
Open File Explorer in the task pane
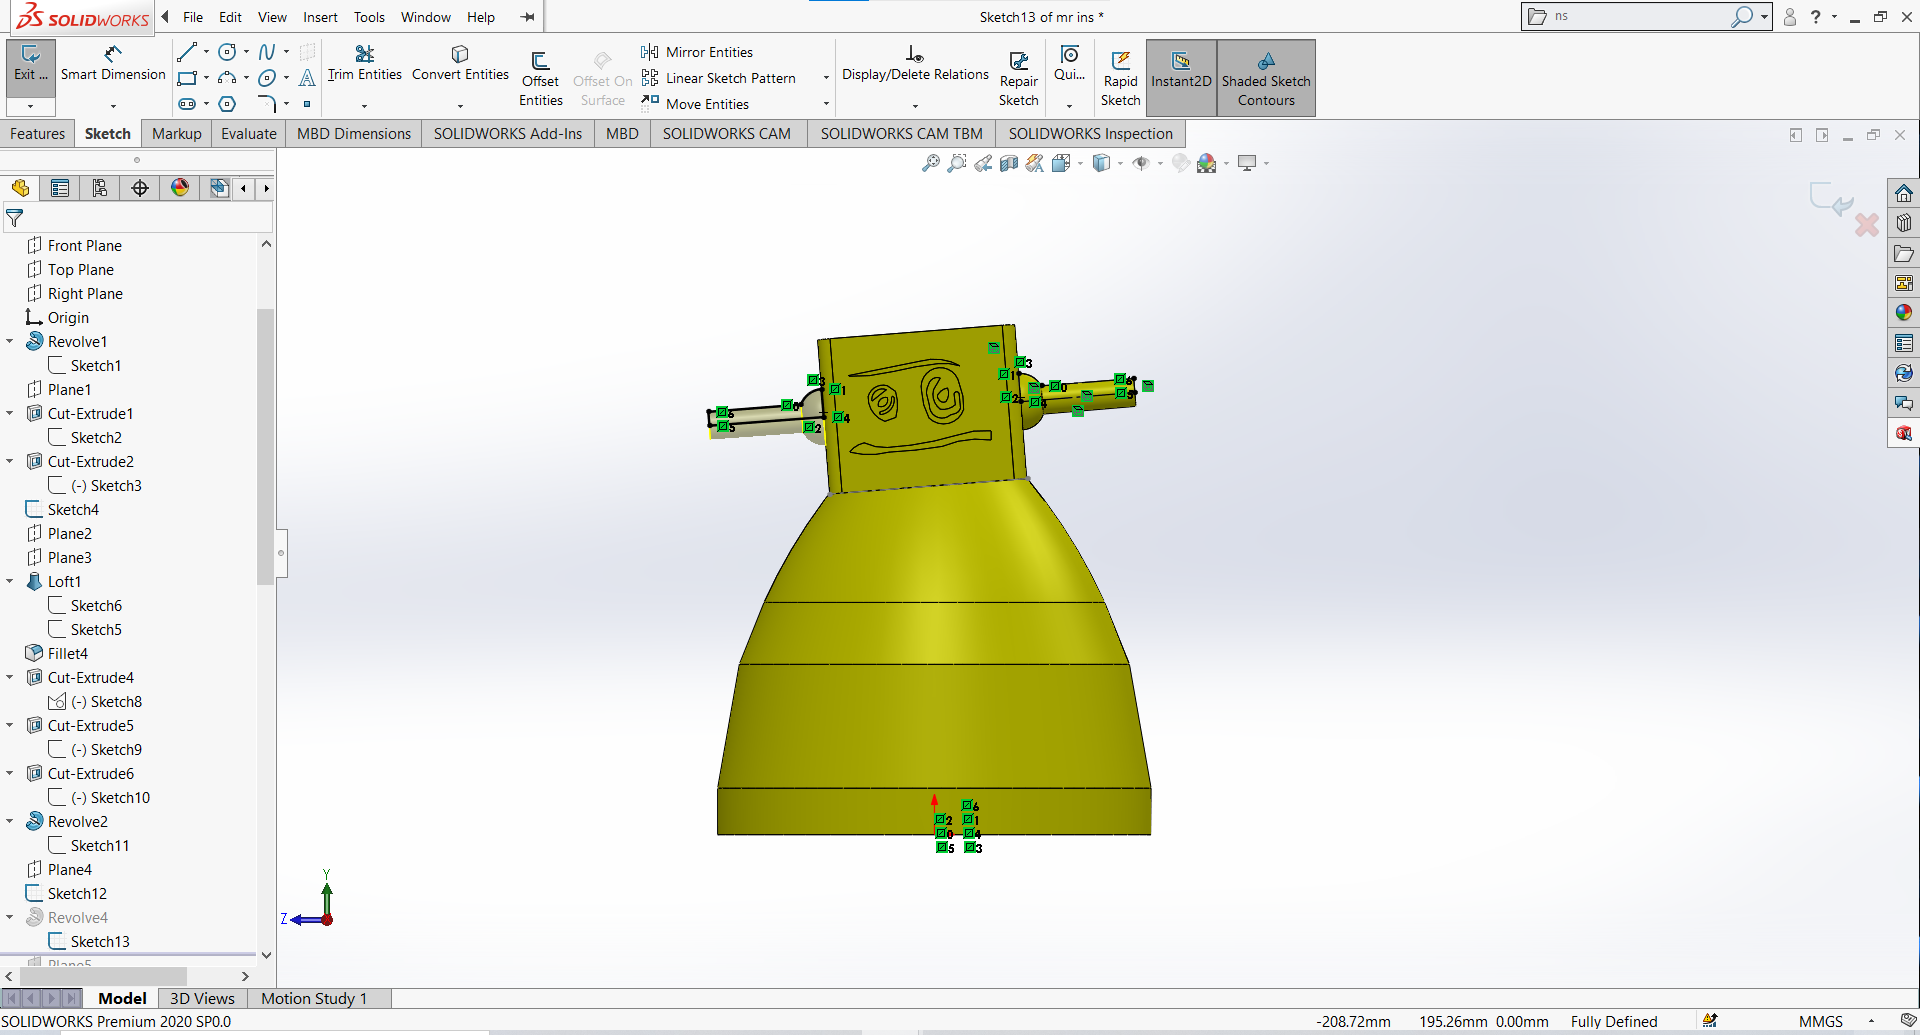pyautogui.click(x=1904, y=253)
